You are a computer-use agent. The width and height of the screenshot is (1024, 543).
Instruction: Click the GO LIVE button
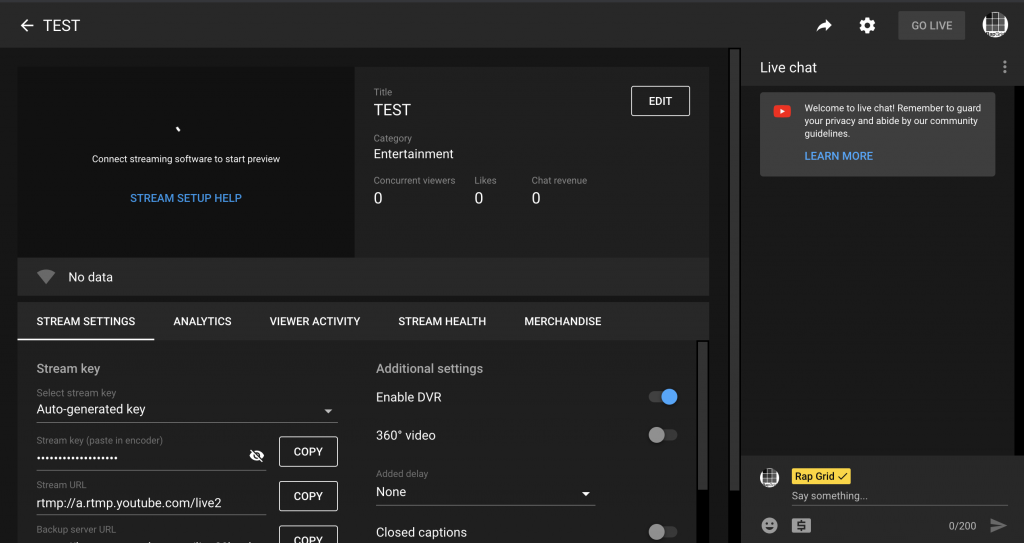click(x=932, y=25)
